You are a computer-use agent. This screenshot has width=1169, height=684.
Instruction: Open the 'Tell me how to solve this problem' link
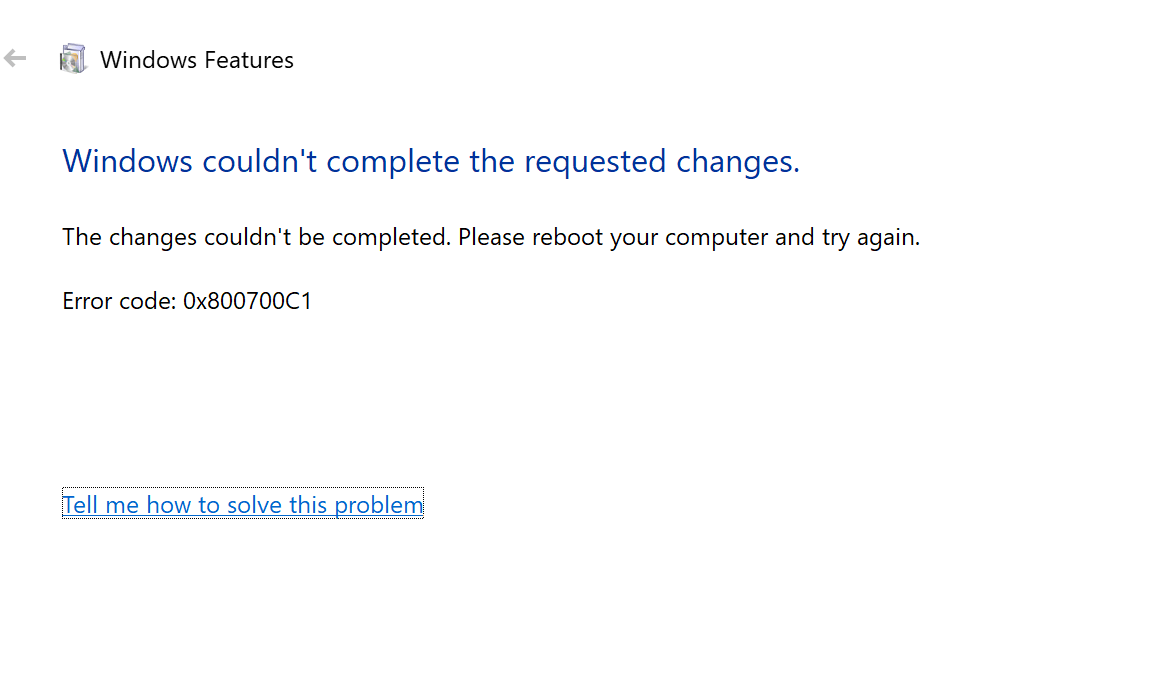coord(242,505)
